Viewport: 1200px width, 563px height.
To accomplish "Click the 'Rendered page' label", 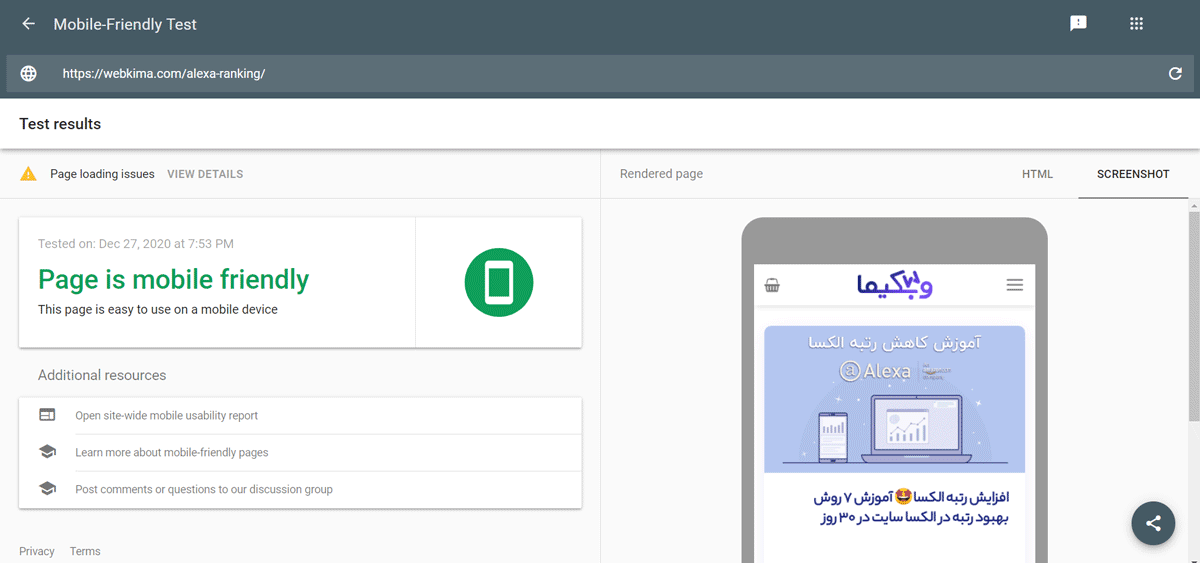I will 661,174.
